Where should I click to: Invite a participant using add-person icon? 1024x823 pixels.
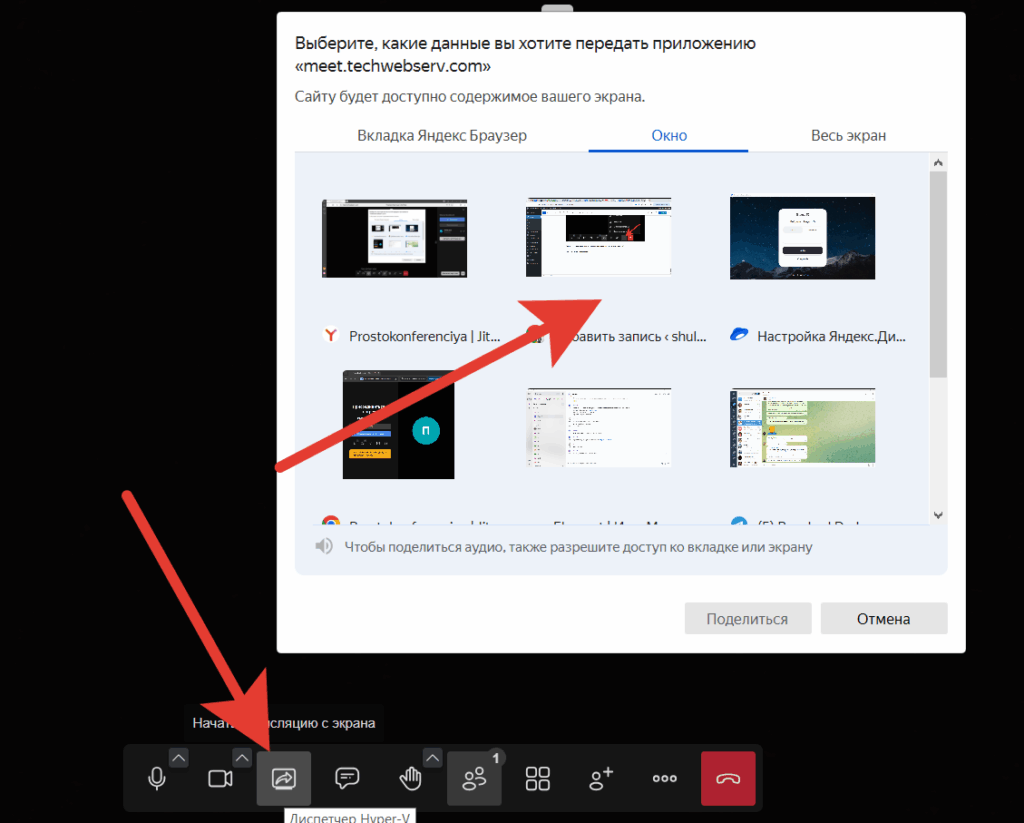click(x=601, y=778)
